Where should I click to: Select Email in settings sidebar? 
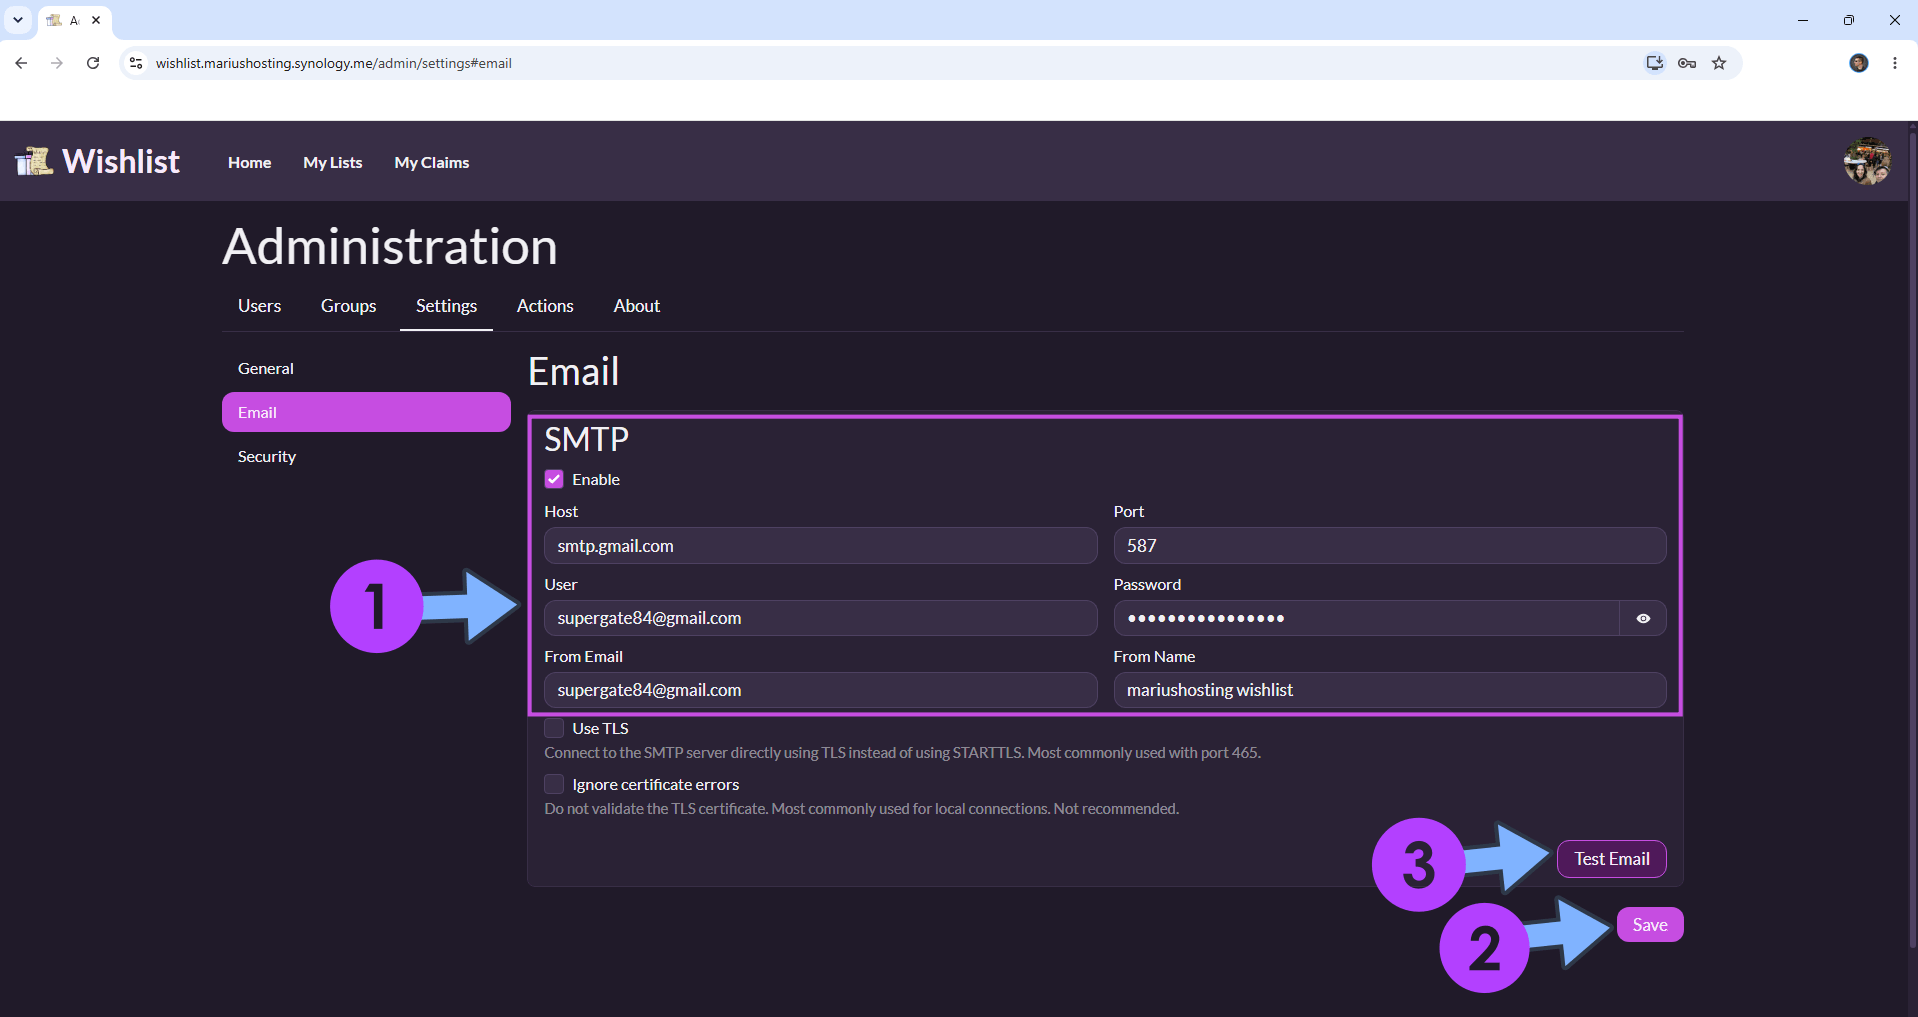coord(366,412)
